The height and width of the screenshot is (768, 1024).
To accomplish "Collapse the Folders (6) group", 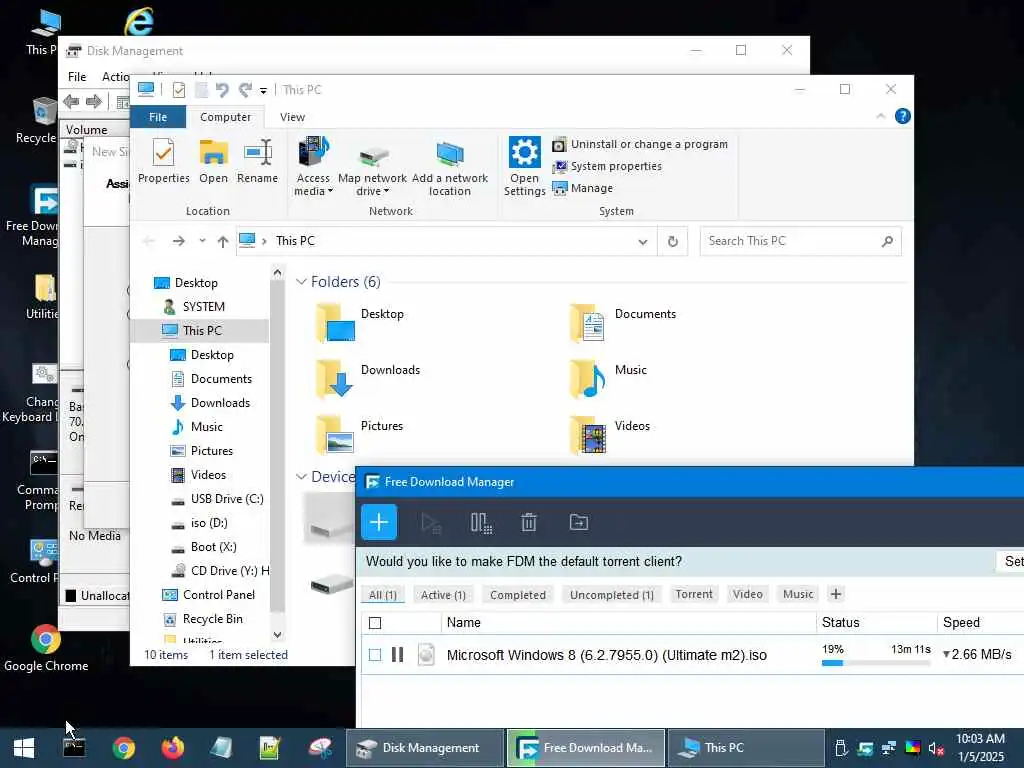I will coord(301,281).
